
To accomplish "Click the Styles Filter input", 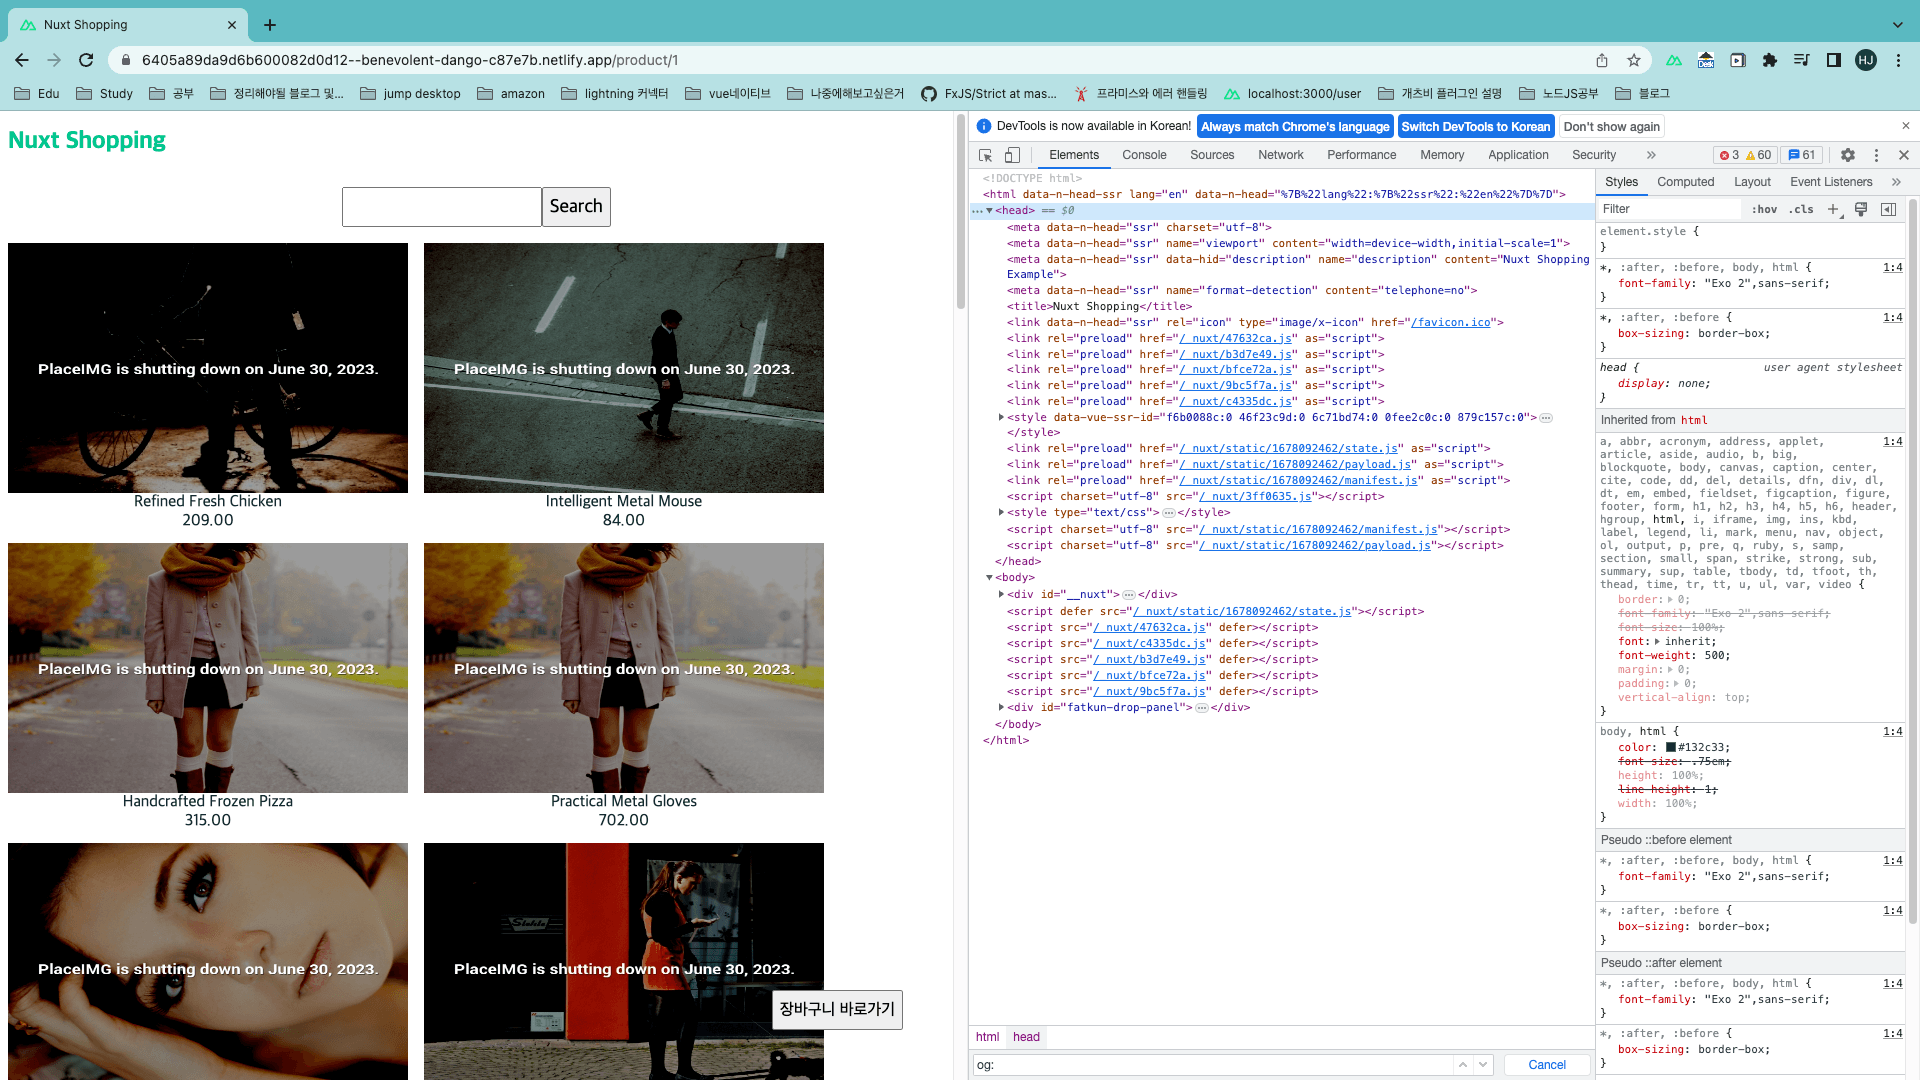I will click(x=1669, y=209).
